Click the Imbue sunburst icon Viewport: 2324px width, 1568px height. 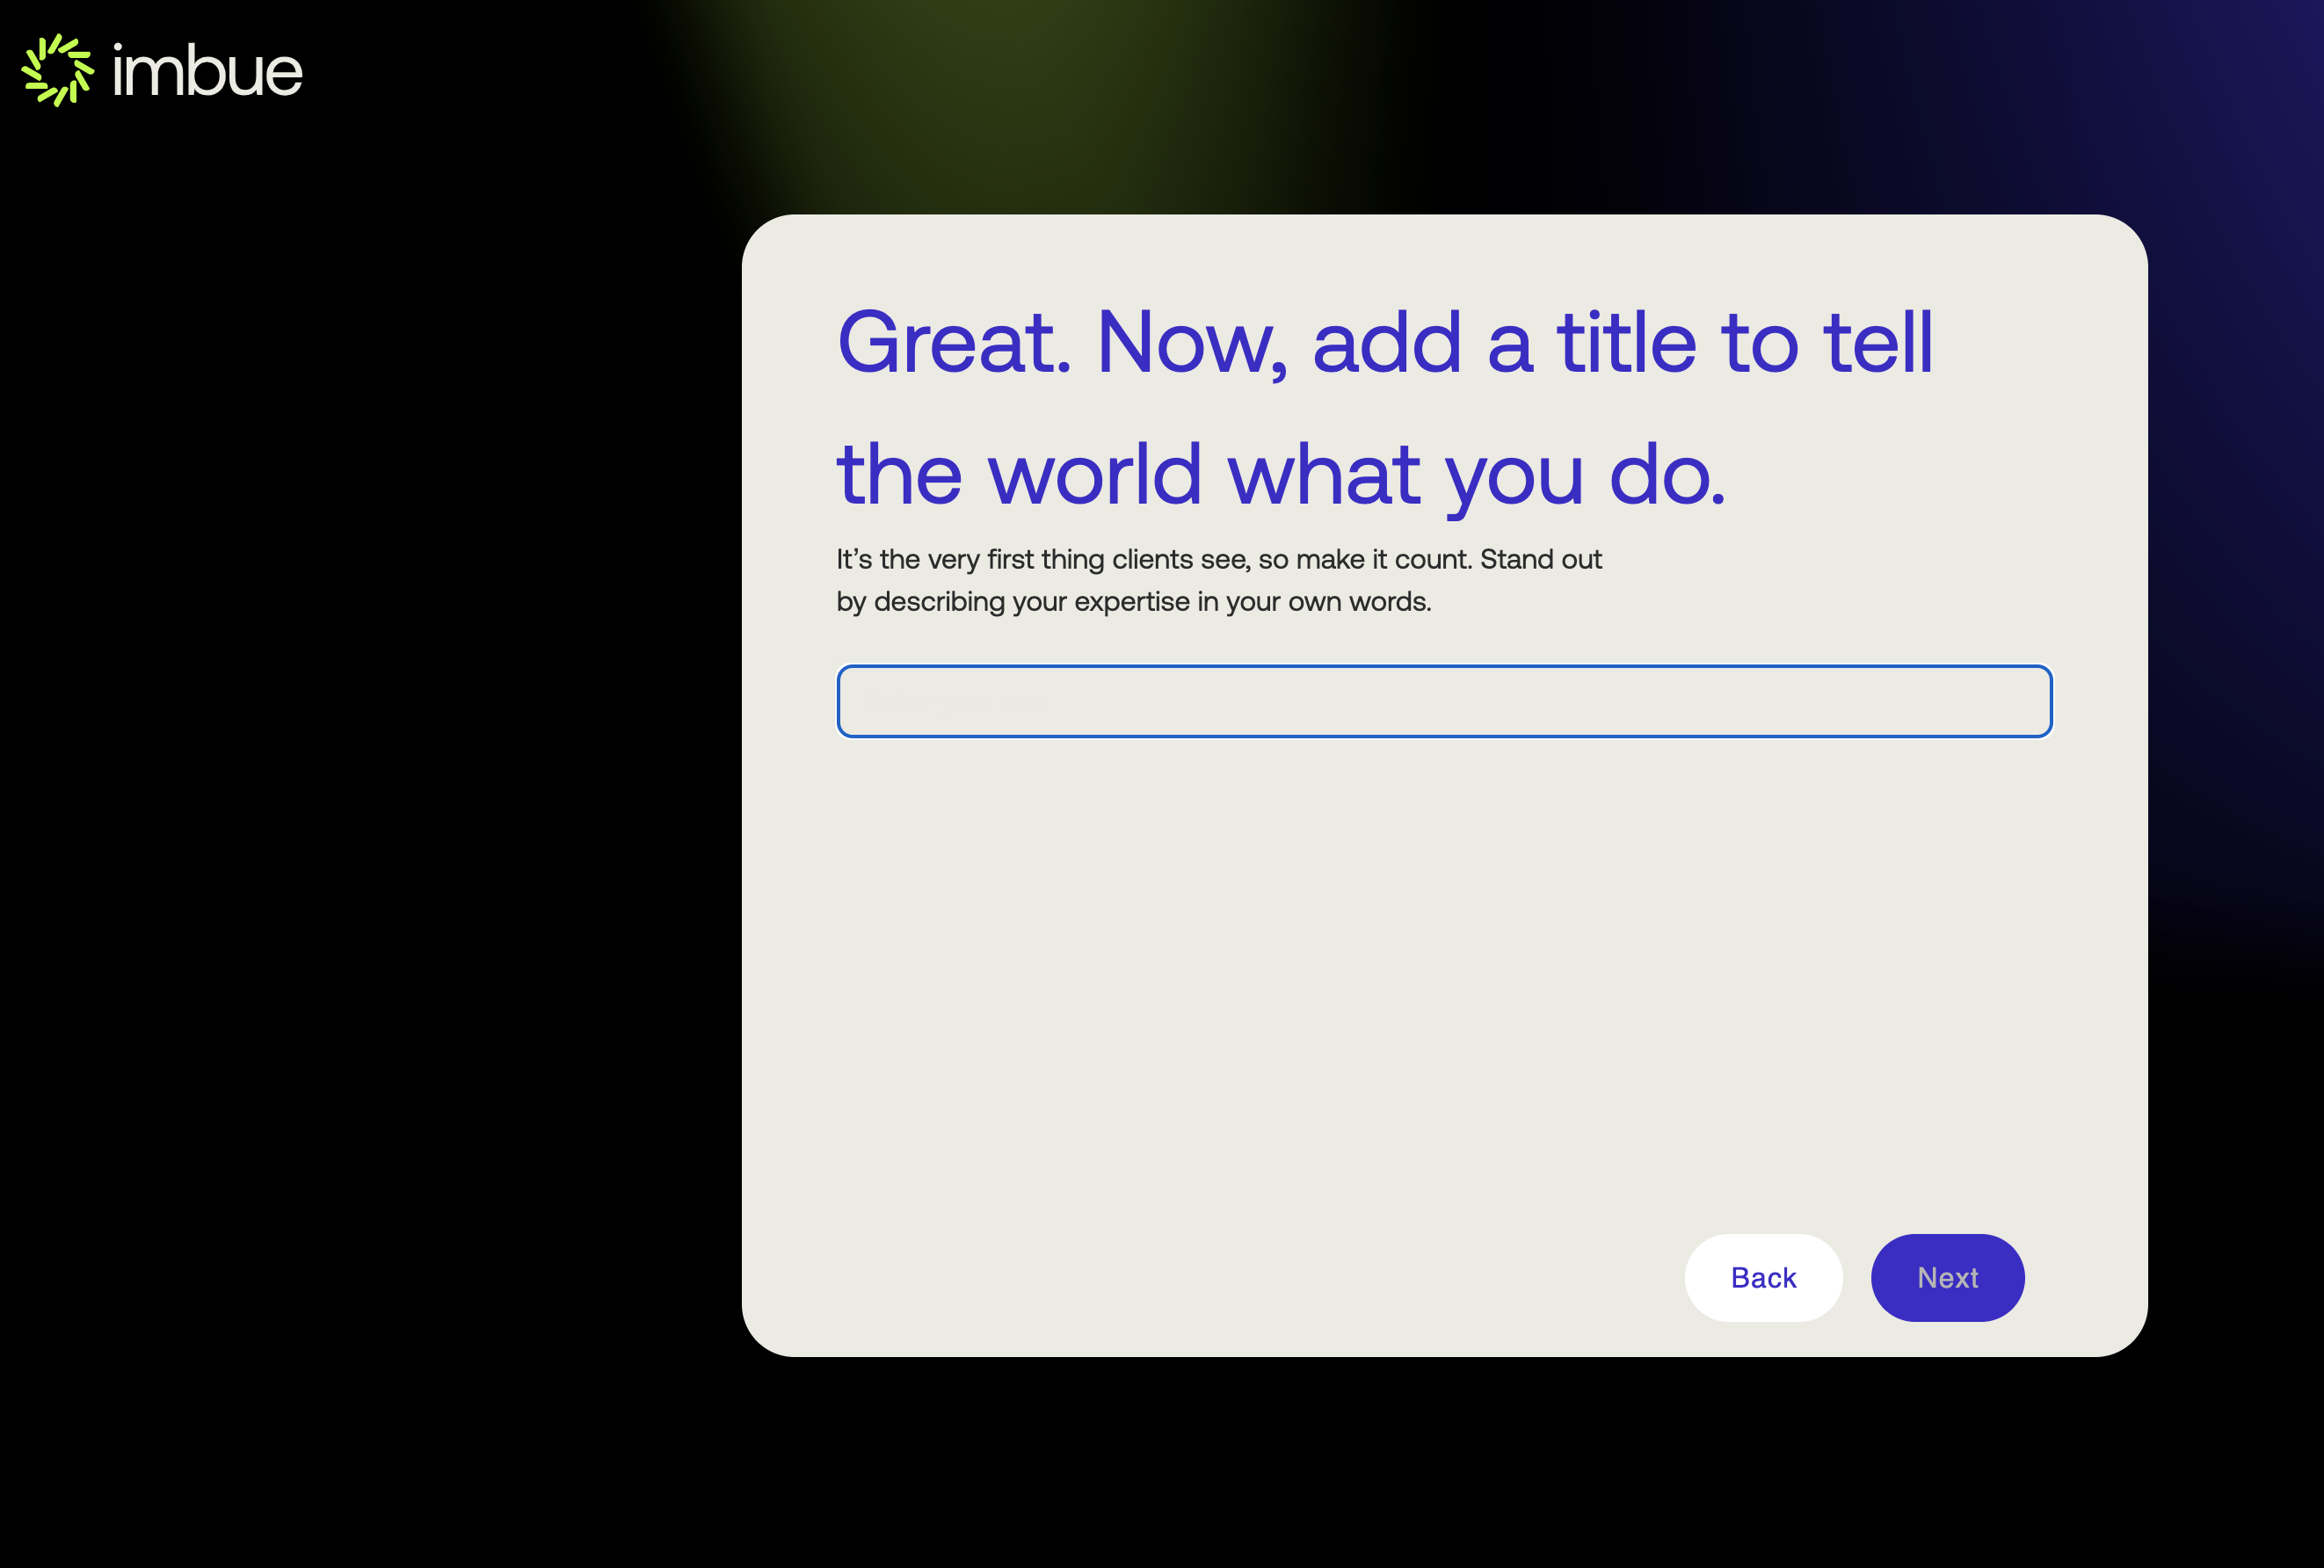pyautogui.click(x=56, y=70)
